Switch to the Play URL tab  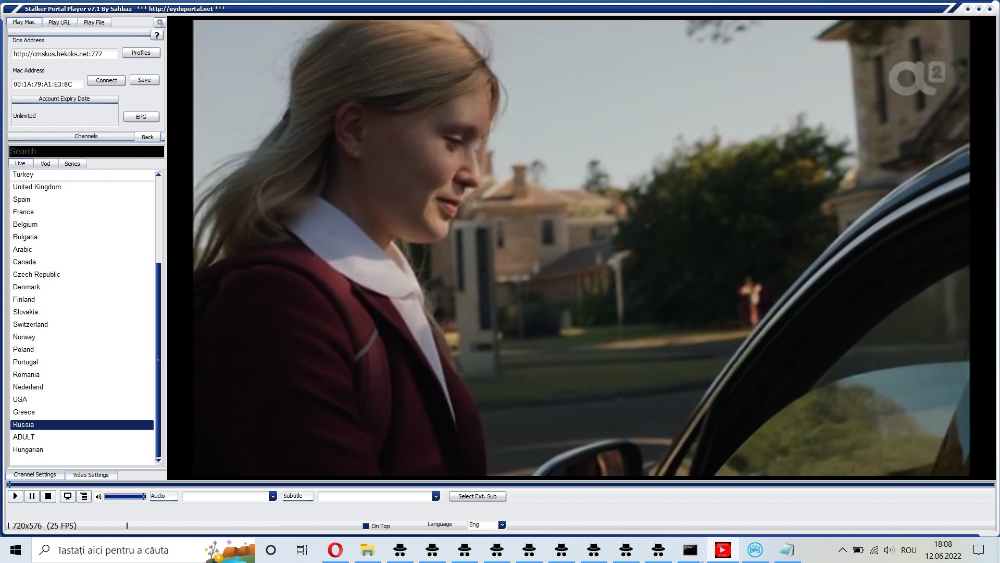click(x=59, y=22)
